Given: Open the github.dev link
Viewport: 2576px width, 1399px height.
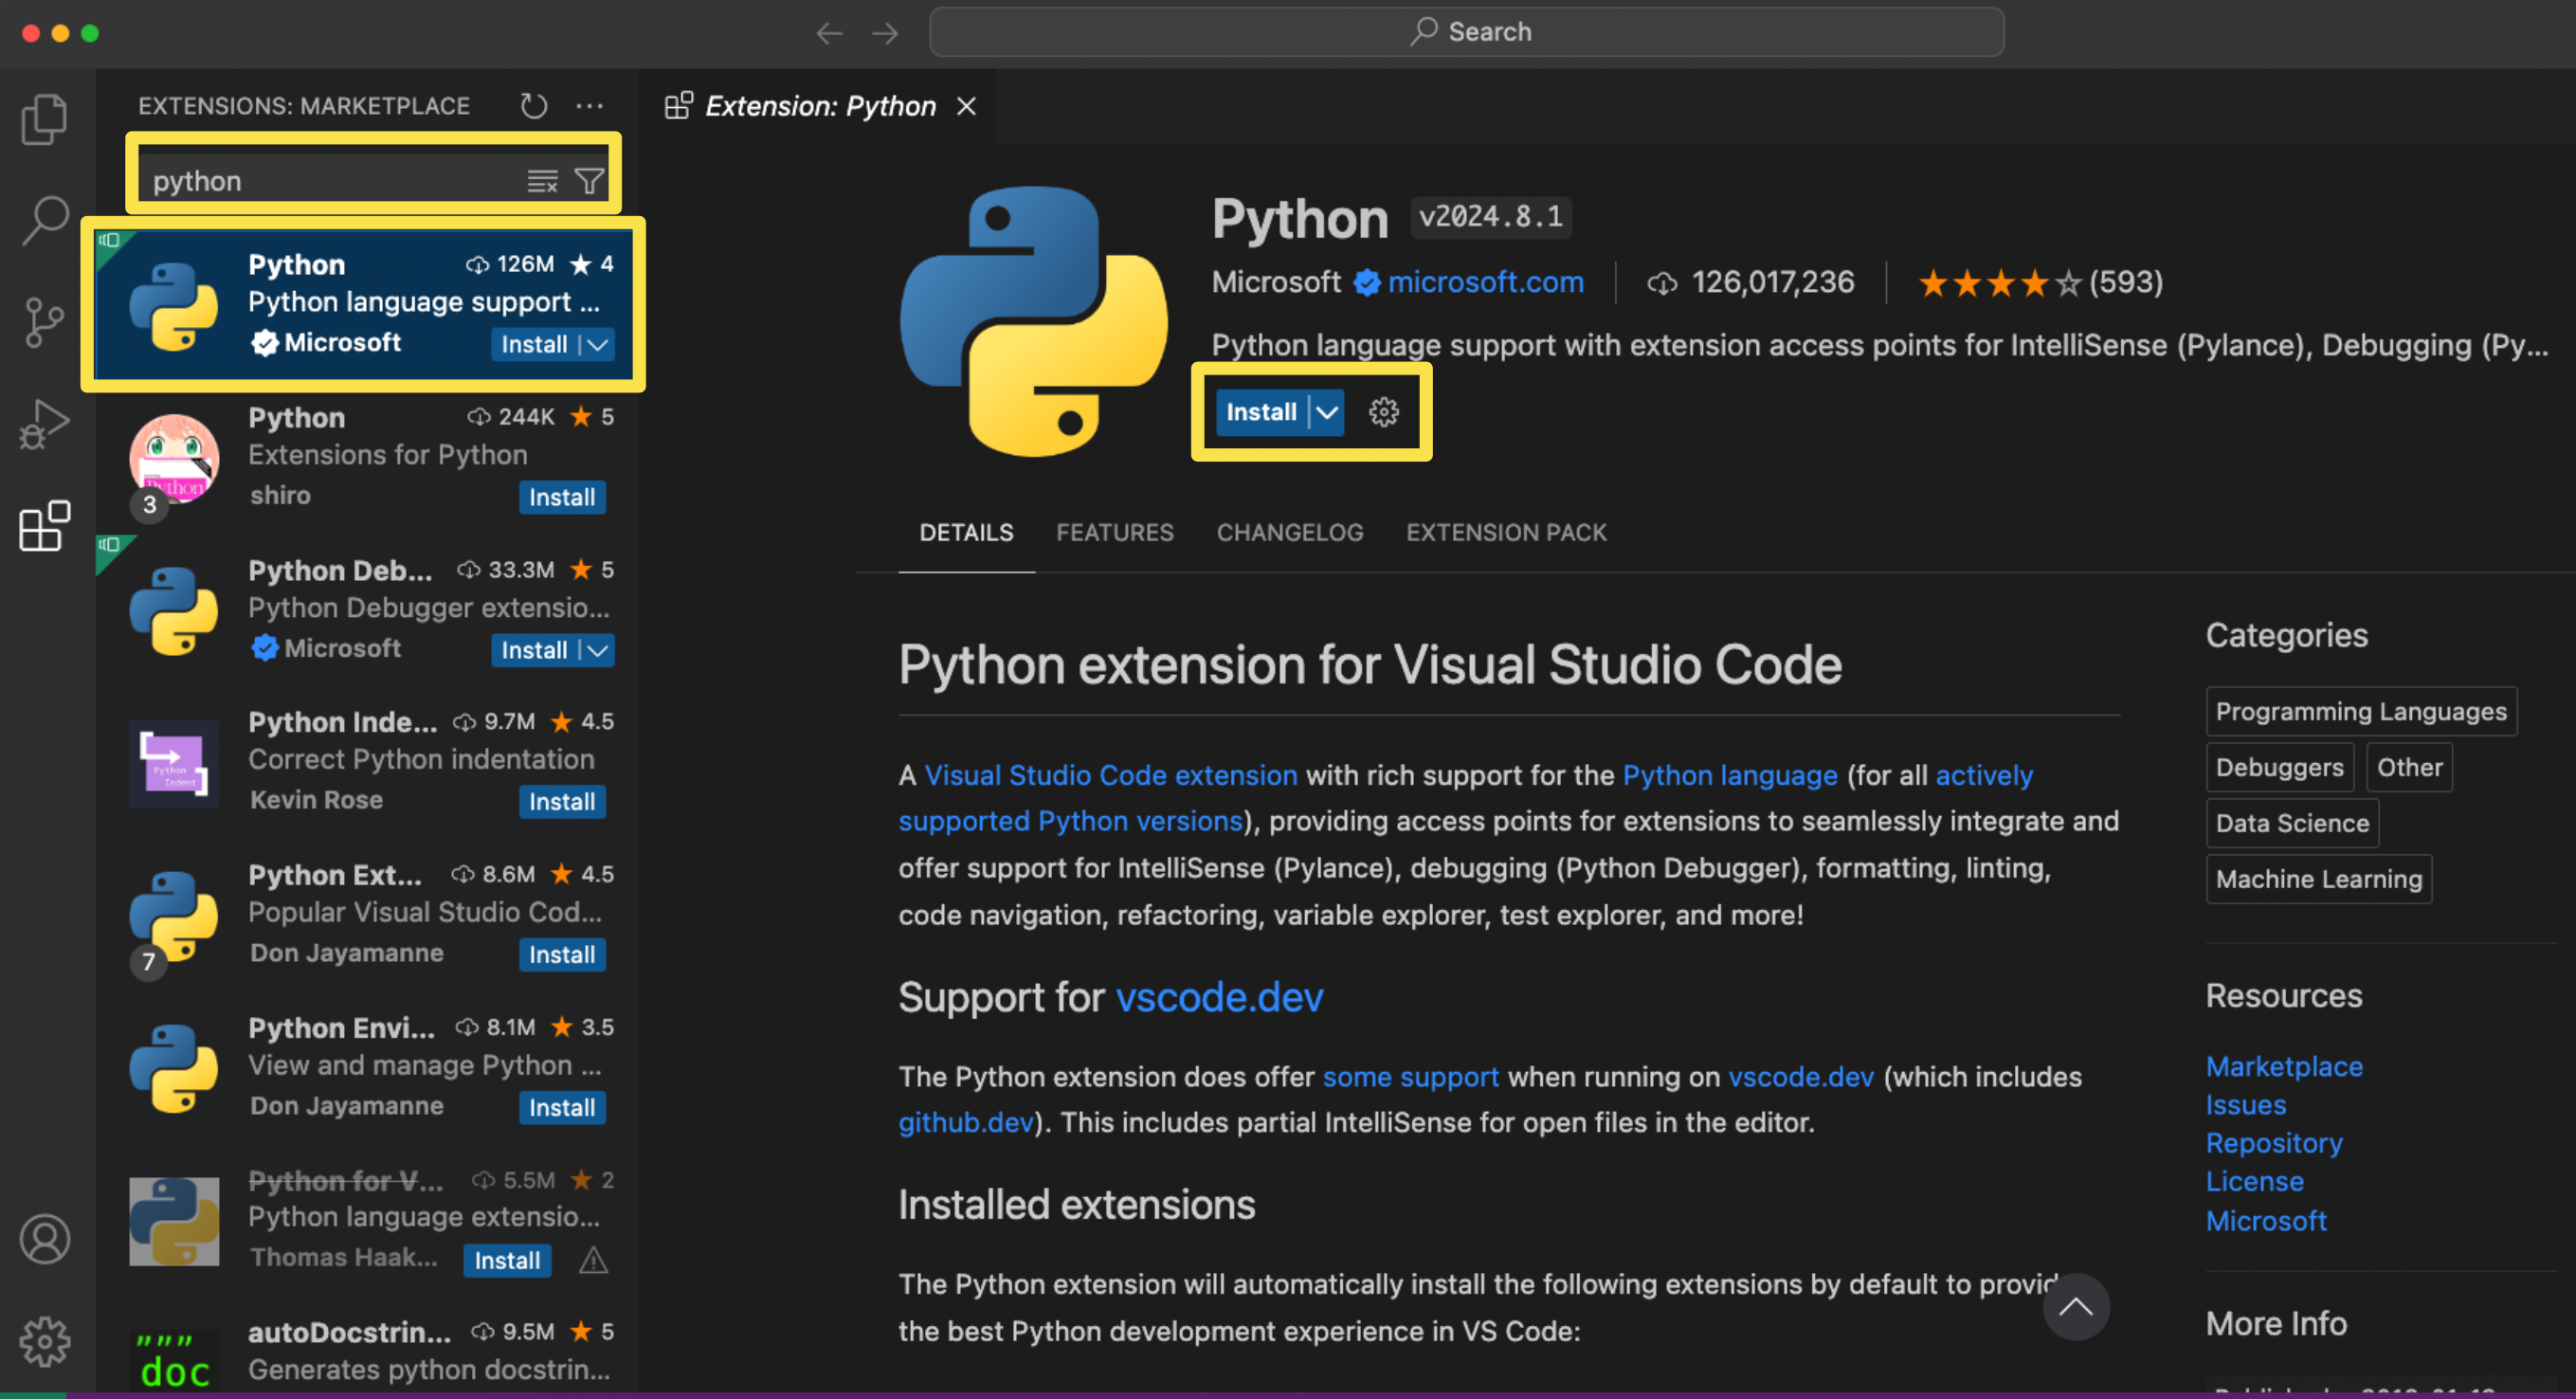Looking at the screenshot, I should point(965,1123).
